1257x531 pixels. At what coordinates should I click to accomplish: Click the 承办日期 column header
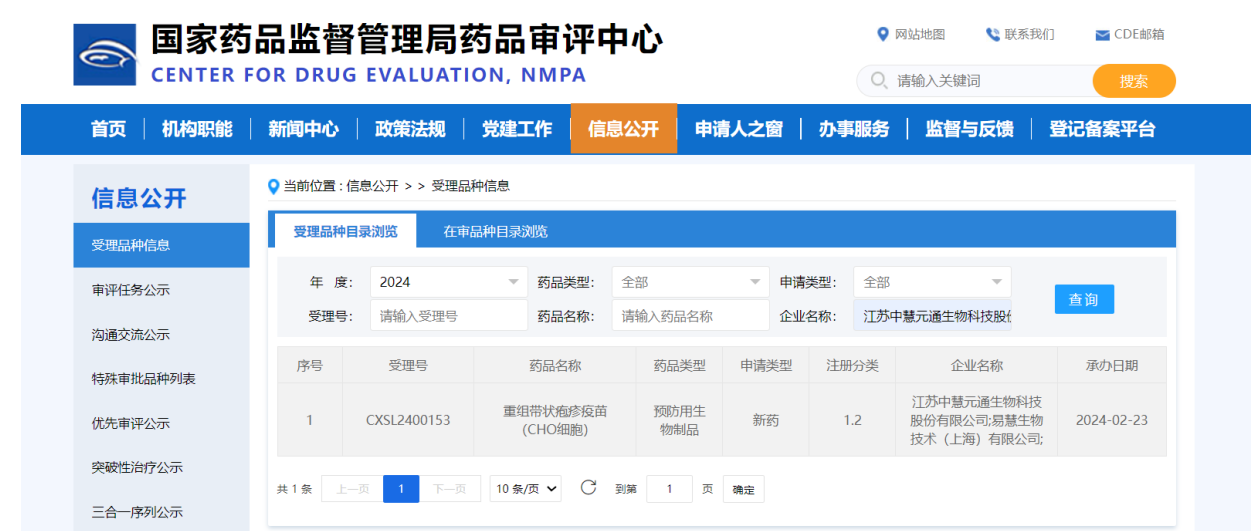point(1112,366)
